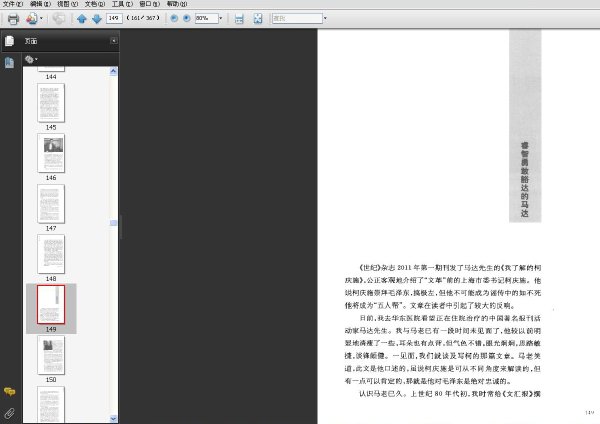The height and width of the screenshot is (424, 600).
Task: Click the thumbnail panel scrollbar thumb
Action: [x=113, y=223]
